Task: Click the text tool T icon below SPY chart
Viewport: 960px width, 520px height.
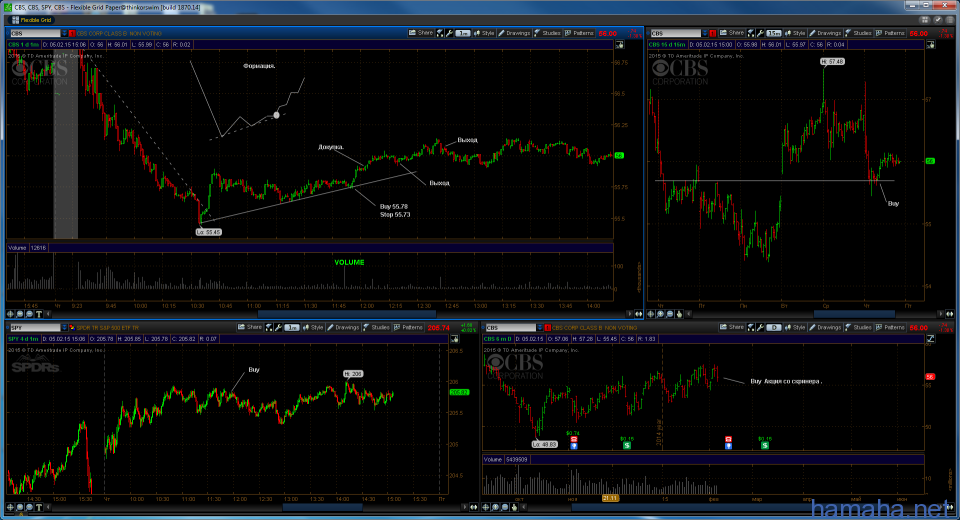Action: point(39,507)
